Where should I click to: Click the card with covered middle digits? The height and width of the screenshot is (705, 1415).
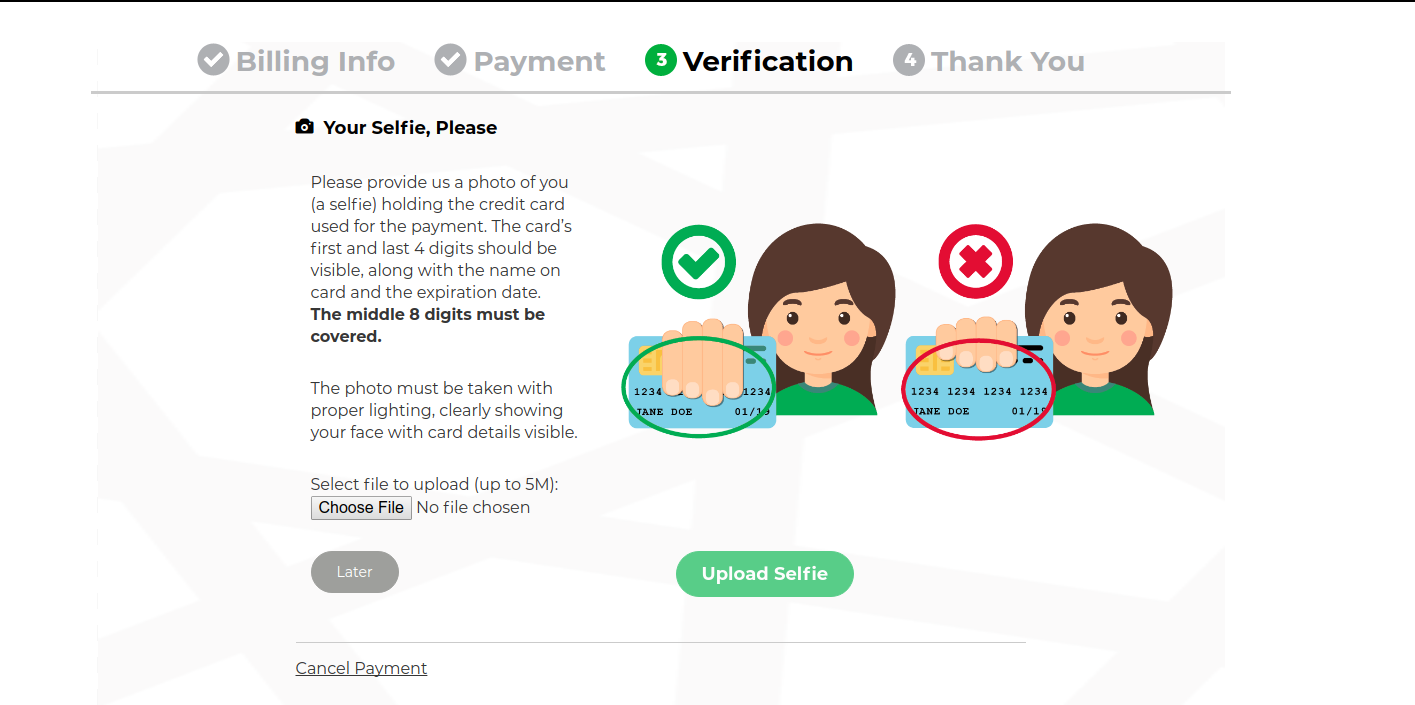(700, 385)
